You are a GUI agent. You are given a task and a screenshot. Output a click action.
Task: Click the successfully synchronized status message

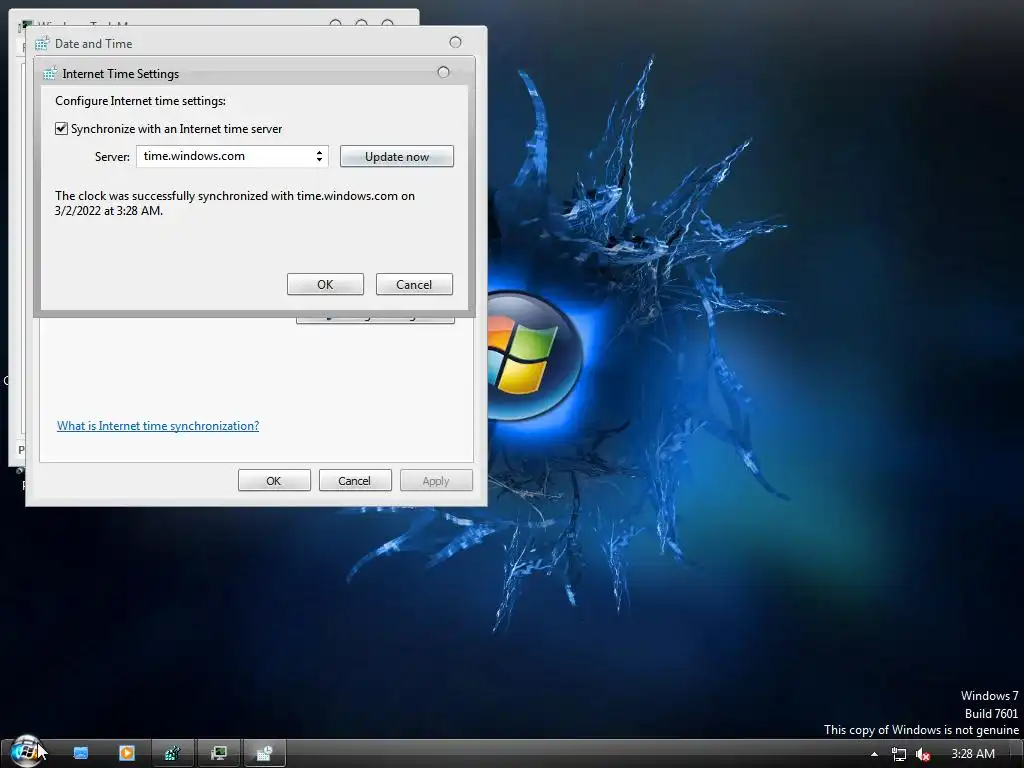pyautogui.click(x=234, y=203)
